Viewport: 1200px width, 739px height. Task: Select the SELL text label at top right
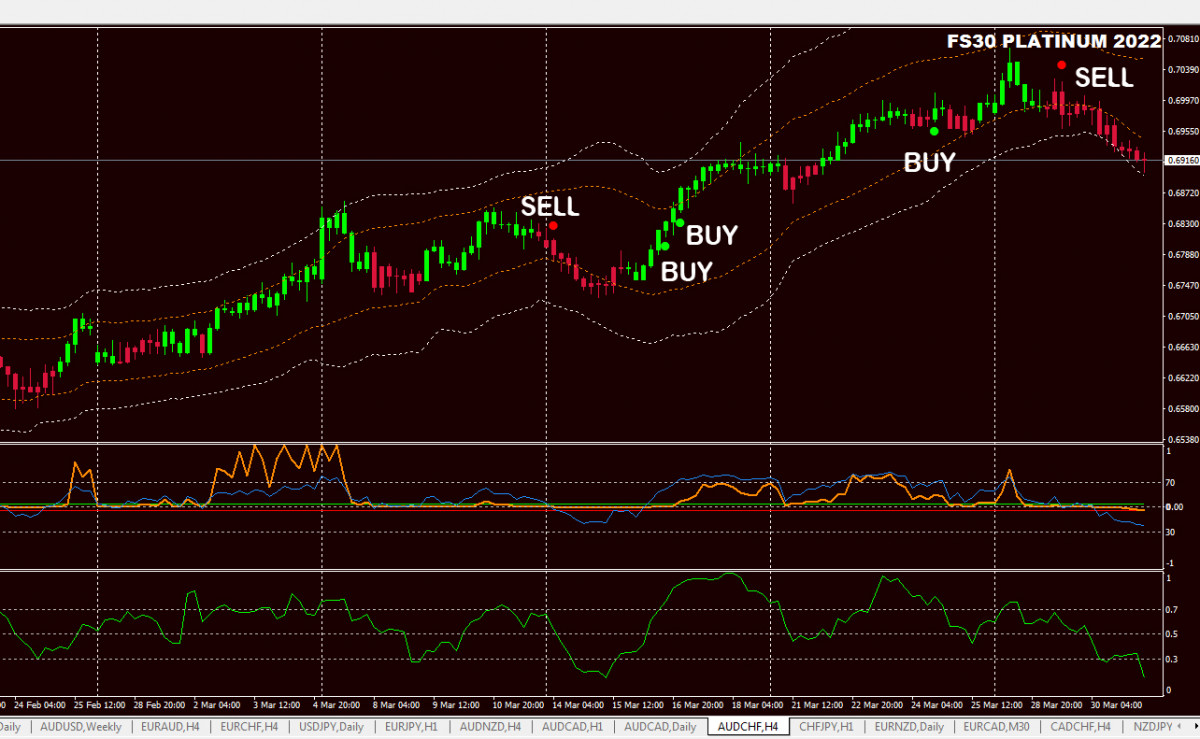click(1104, 78)
